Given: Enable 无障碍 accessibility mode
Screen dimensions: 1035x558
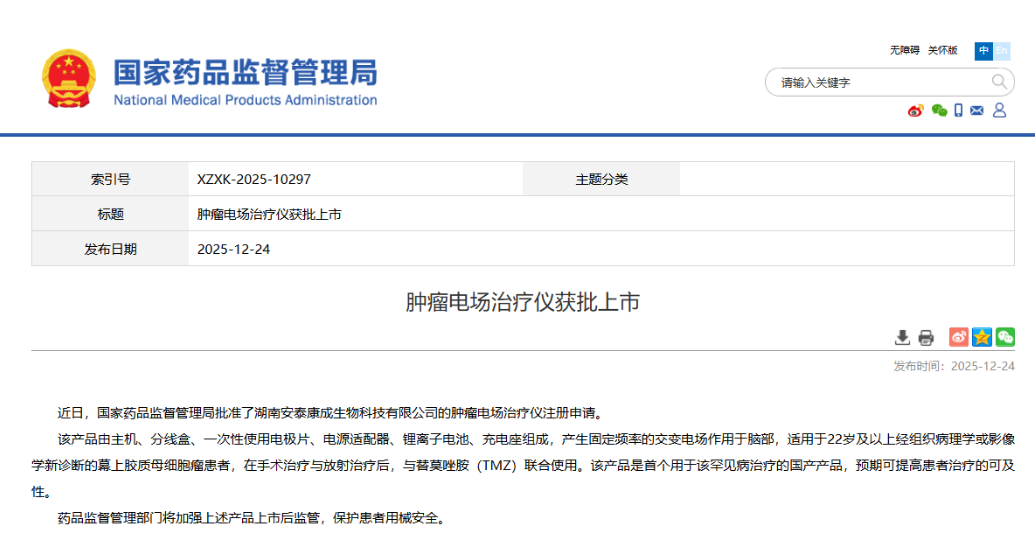Looking at the screenshot, I should coord(904,50).
